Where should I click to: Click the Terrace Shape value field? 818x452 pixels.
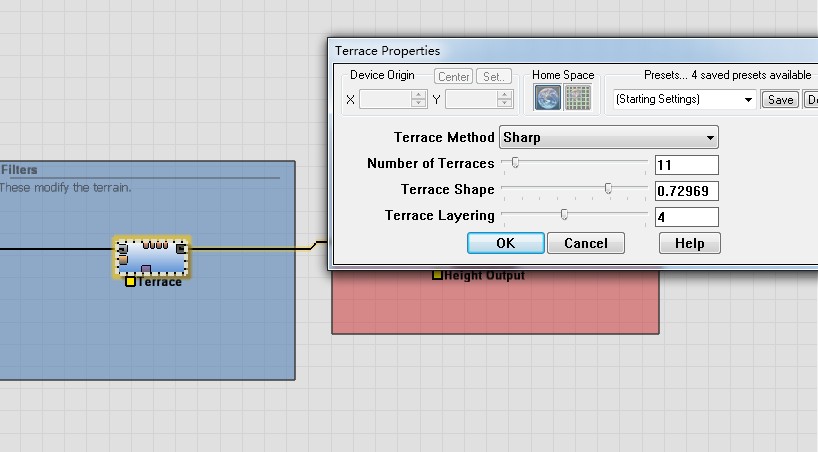(687, 191)
